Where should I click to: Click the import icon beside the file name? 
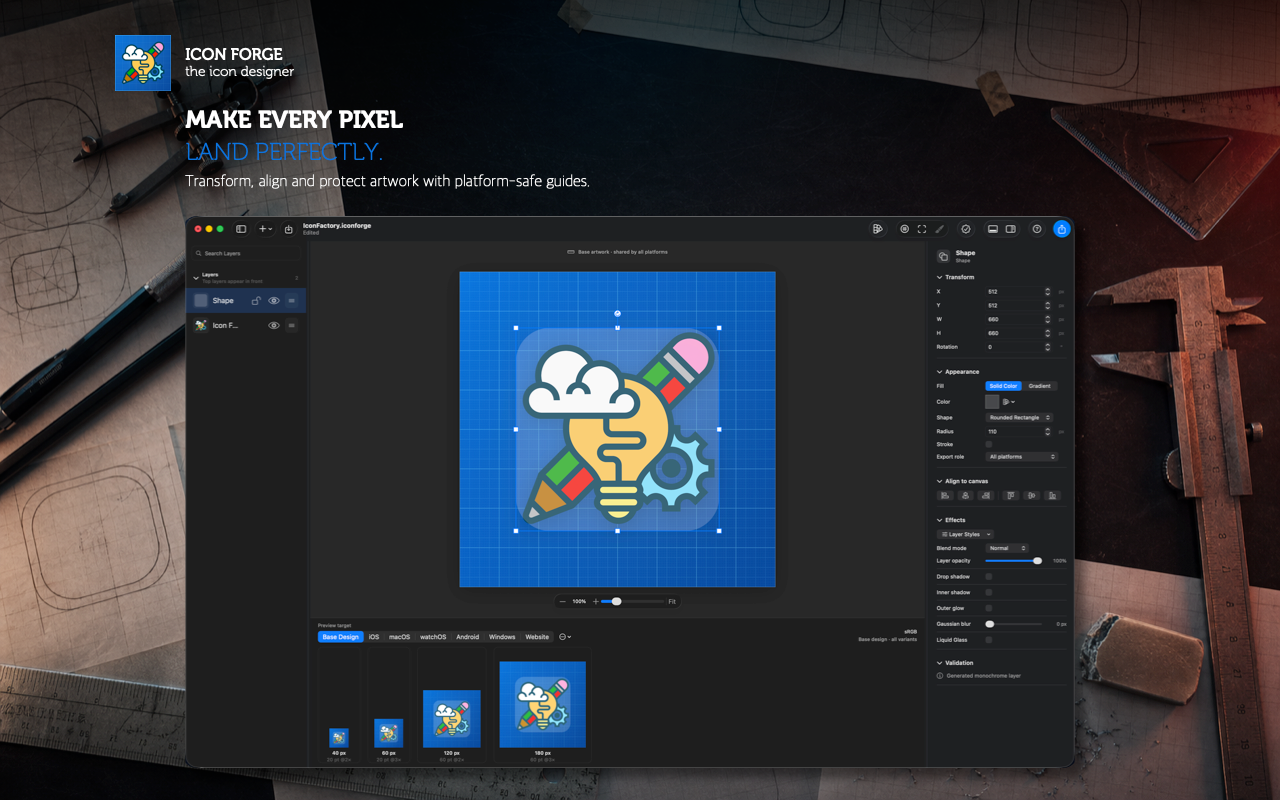(289, 229)
